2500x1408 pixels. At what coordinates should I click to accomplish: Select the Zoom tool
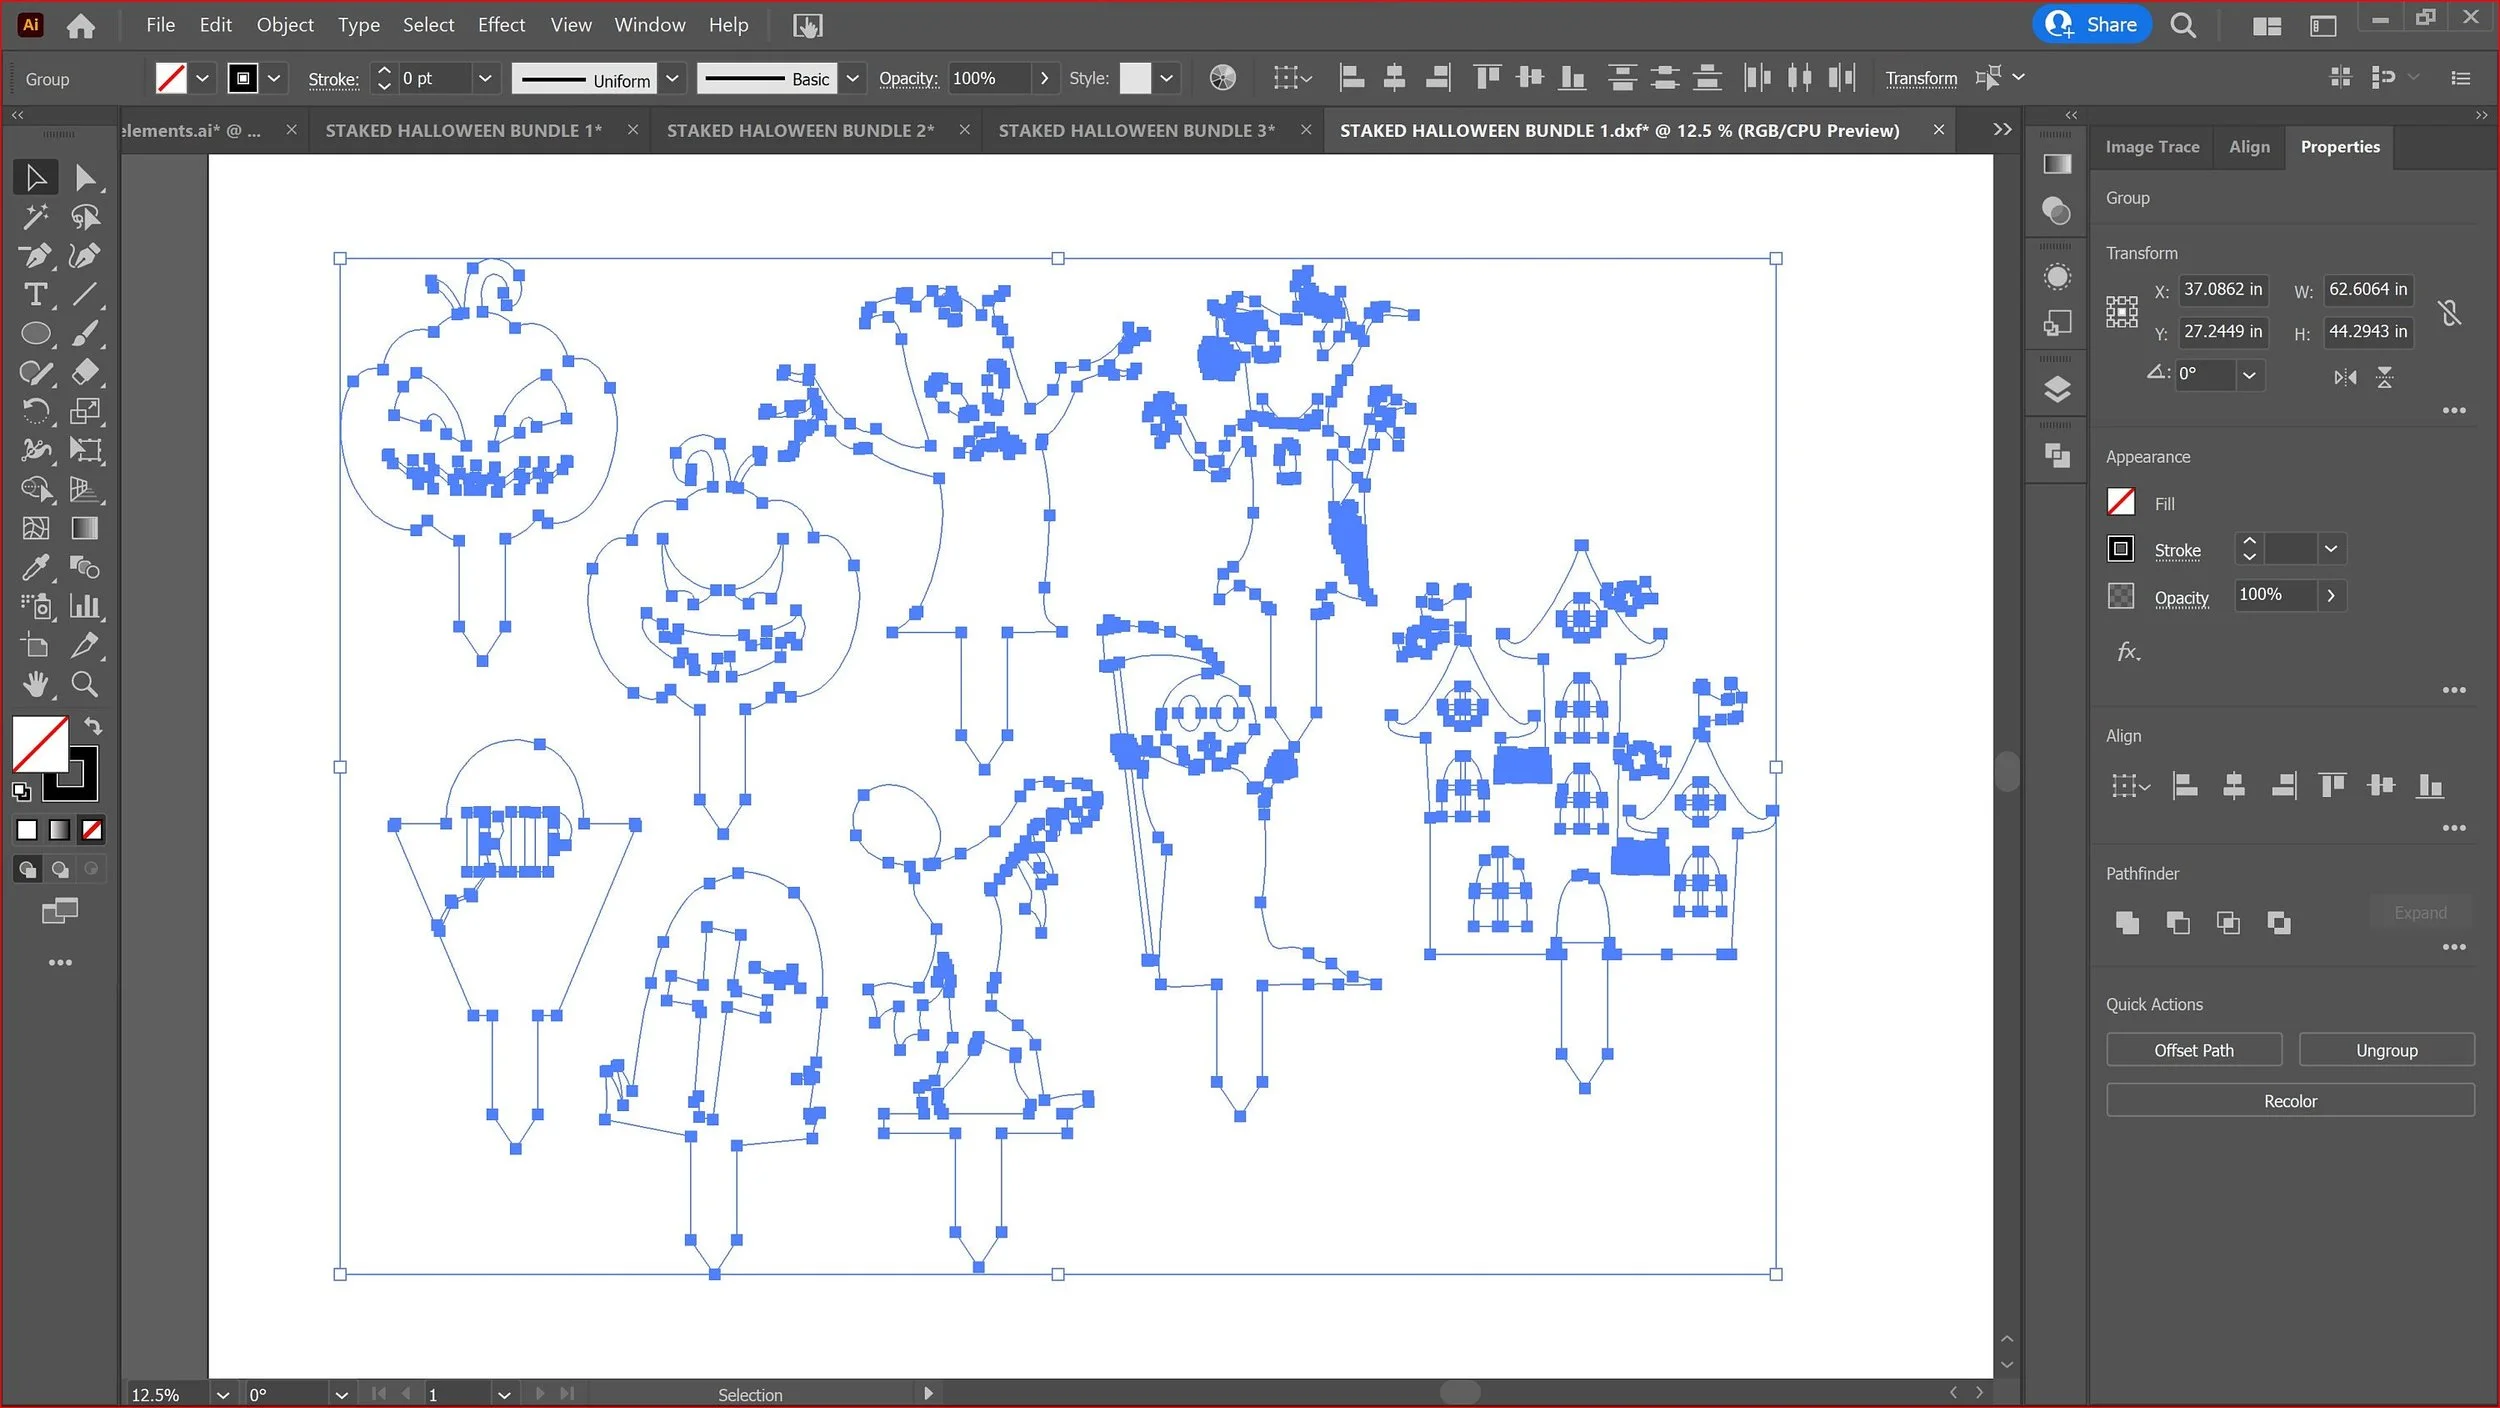(x=85, y=684)
